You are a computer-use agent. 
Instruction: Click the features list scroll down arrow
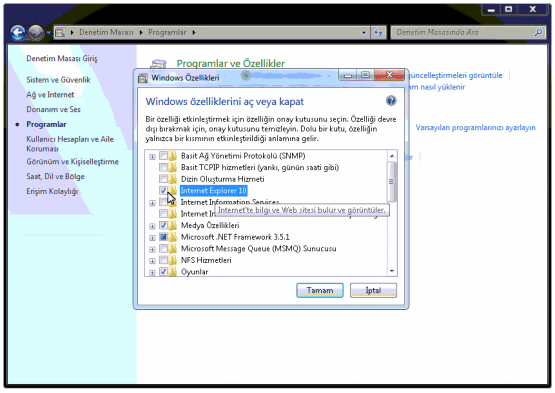(391, 271)
